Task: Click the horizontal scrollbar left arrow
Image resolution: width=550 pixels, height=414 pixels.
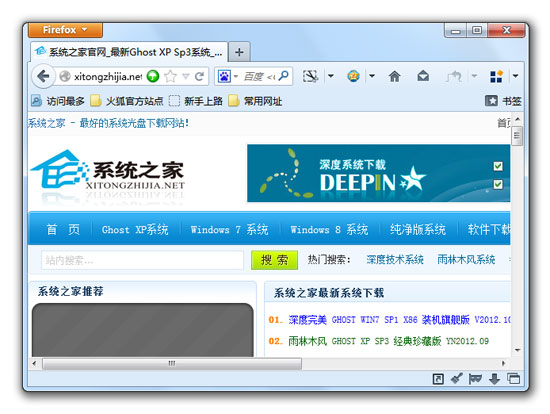Action: tap(34, 363)
